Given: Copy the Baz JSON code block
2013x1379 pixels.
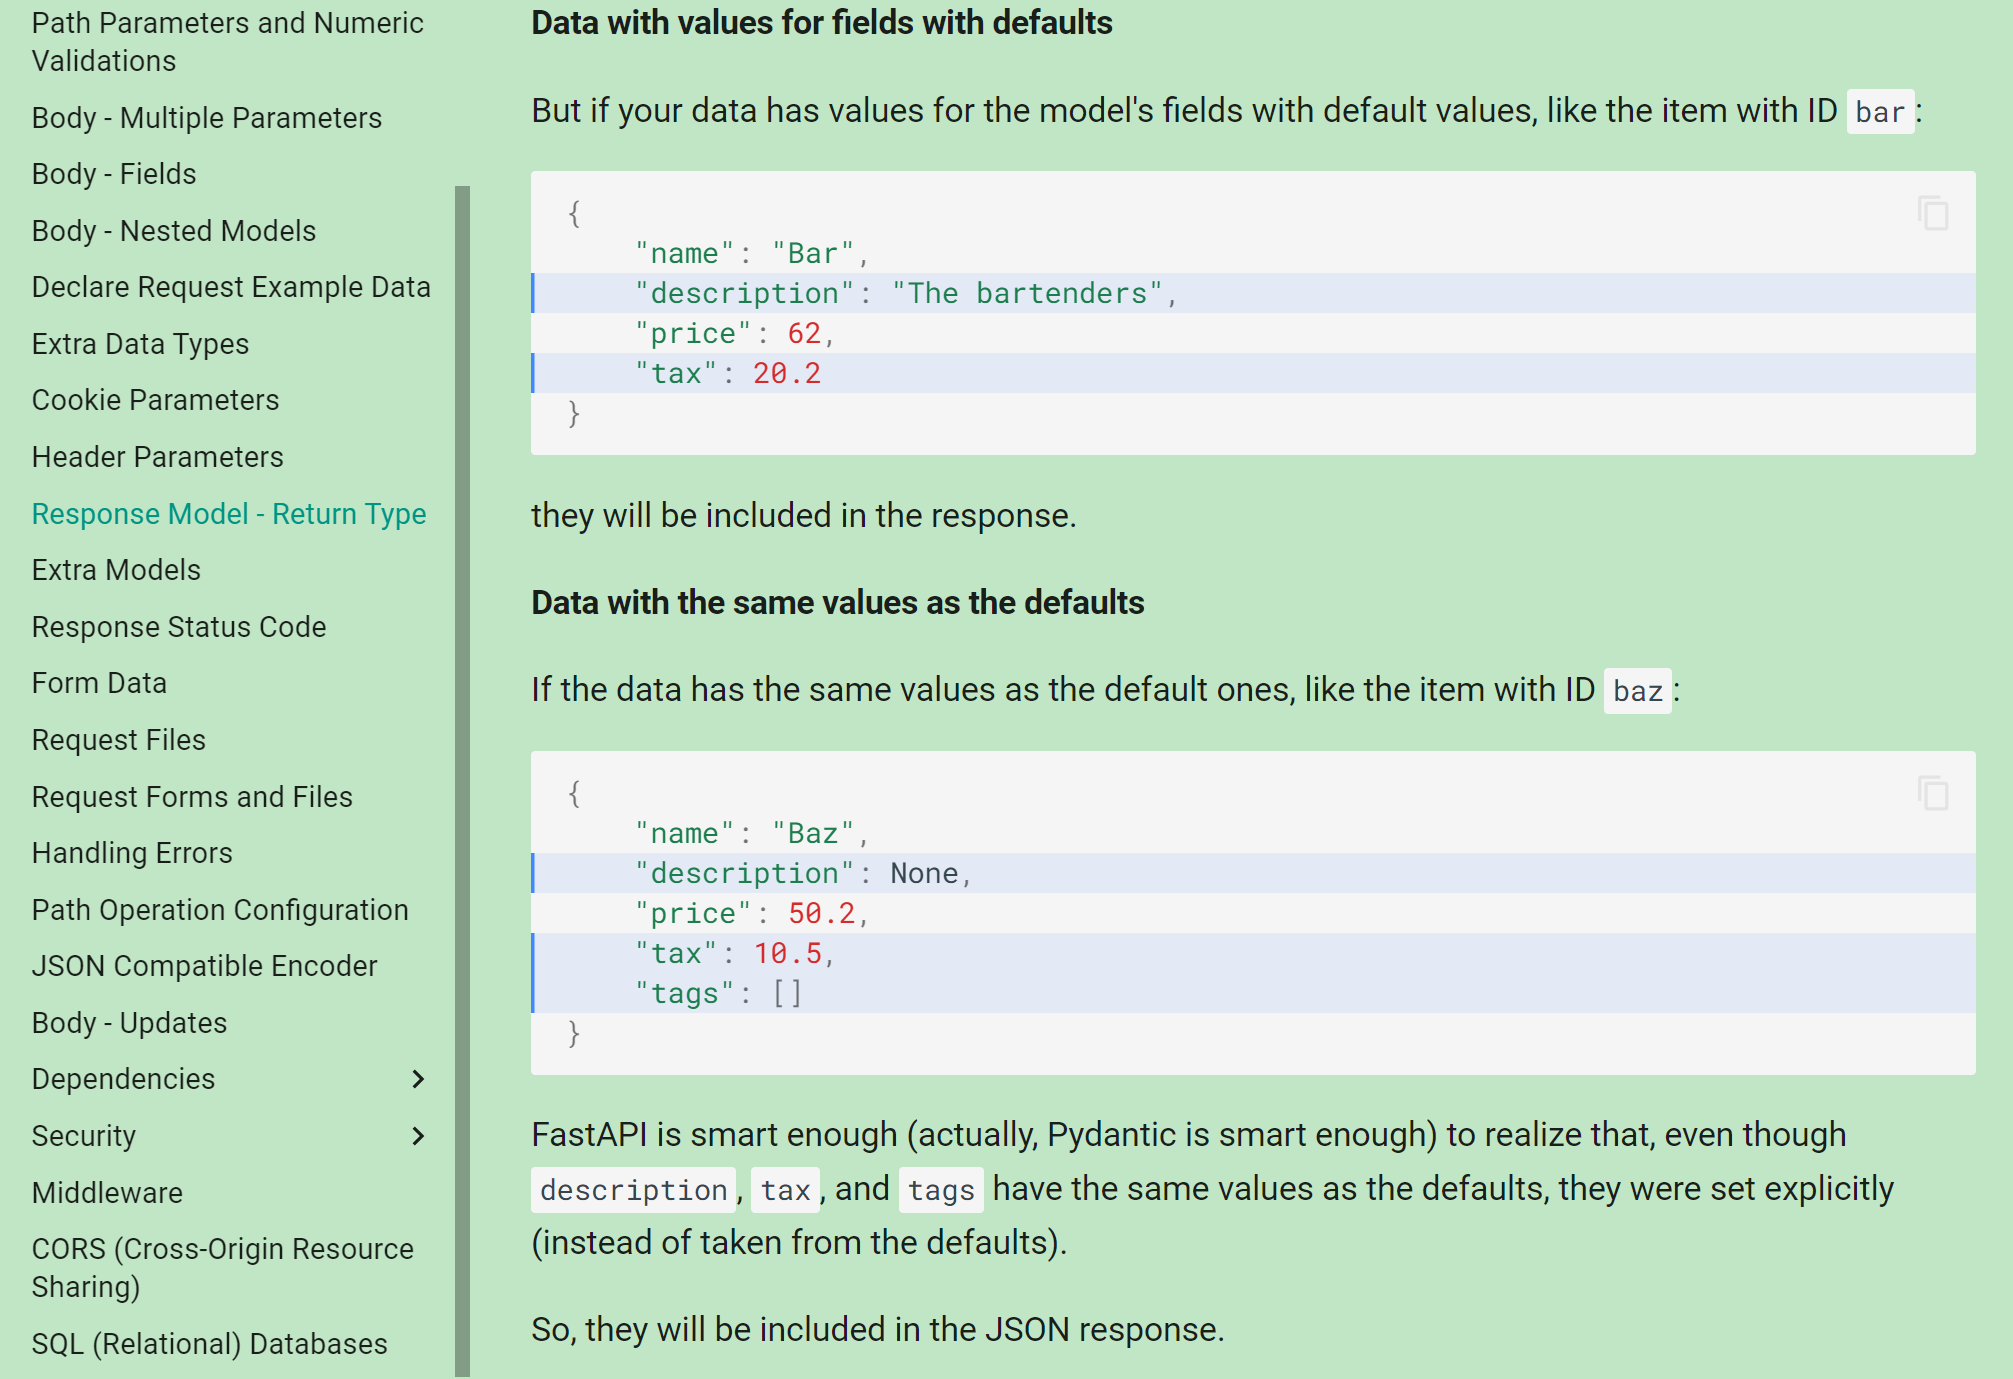Looking at the screenshot, I should point(1933,793).
